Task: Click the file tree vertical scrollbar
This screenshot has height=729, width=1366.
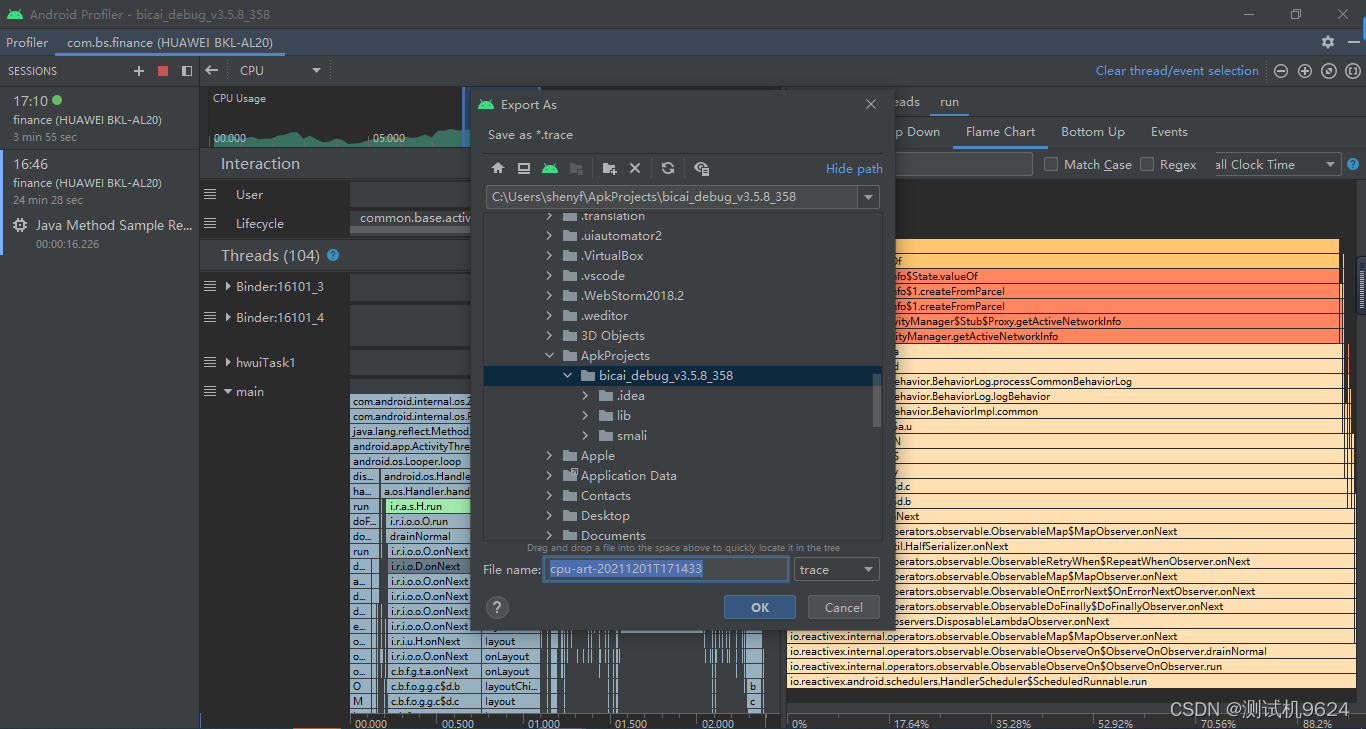Action: pos(877,399)
